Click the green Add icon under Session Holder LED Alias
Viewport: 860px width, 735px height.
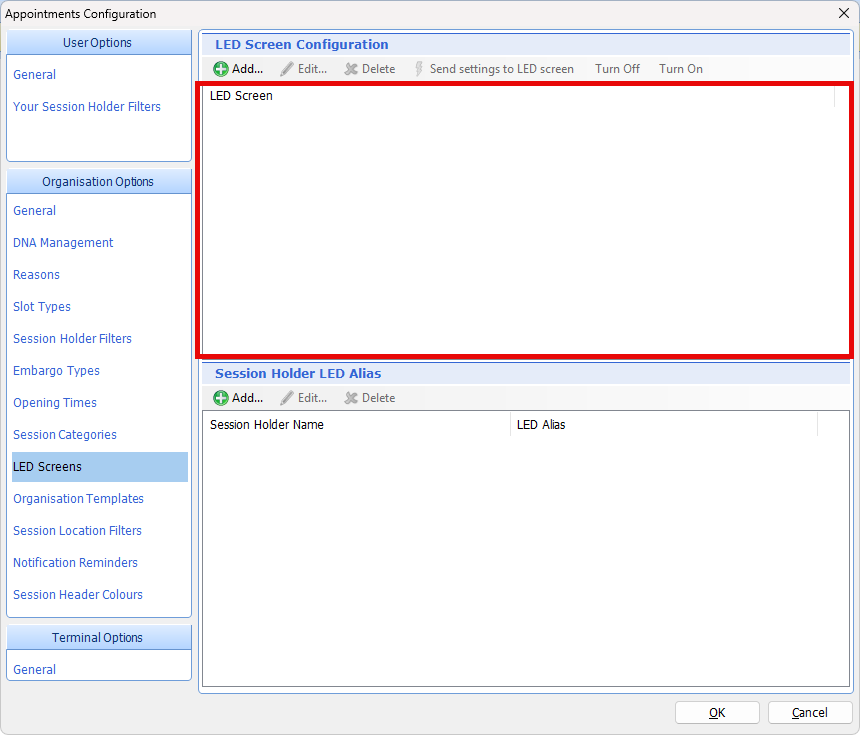coord(221,398)
